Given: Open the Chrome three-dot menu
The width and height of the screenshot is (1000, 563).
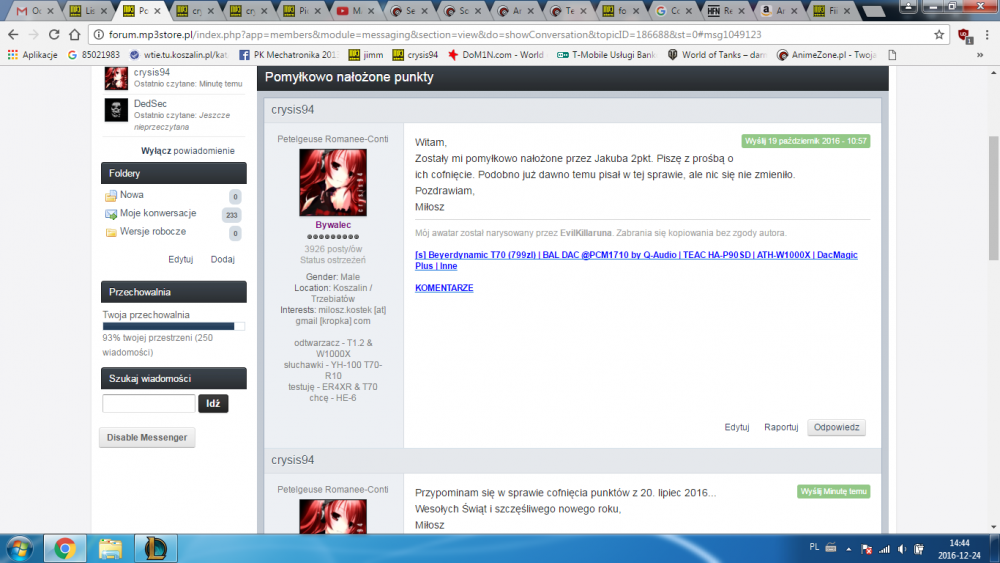Looking at the screenshot, I should 987,34.
